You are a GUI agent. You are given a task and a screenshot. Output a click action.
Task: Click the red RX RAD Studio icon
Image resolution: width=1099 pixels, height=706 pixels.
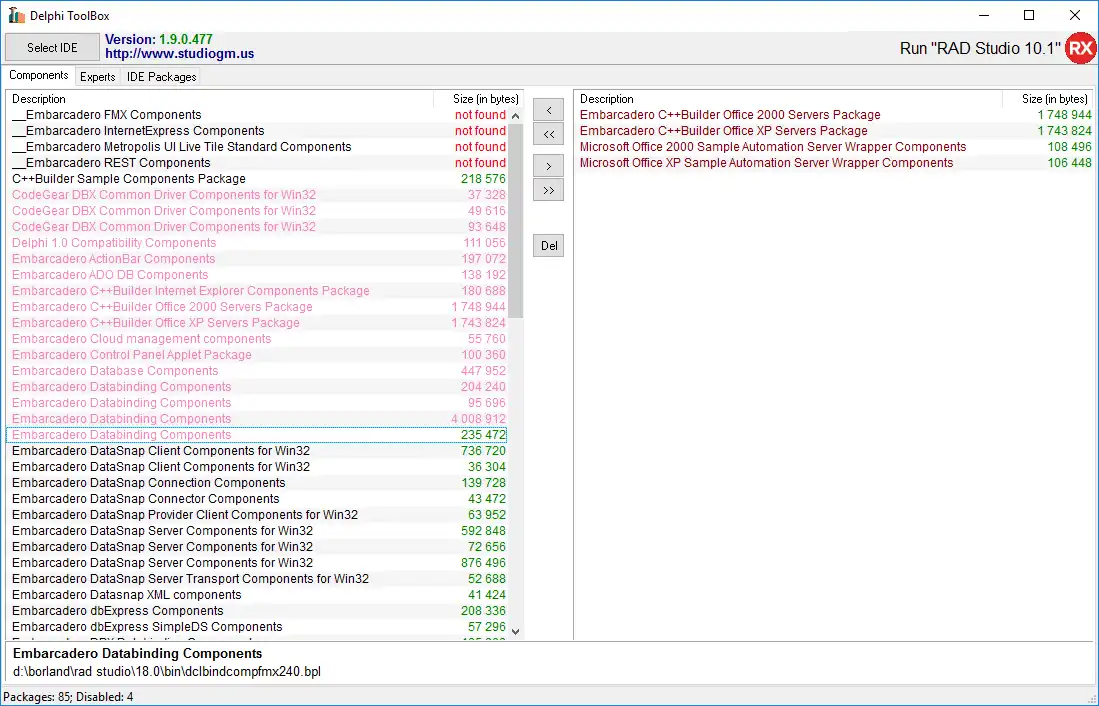(1081, 48)
